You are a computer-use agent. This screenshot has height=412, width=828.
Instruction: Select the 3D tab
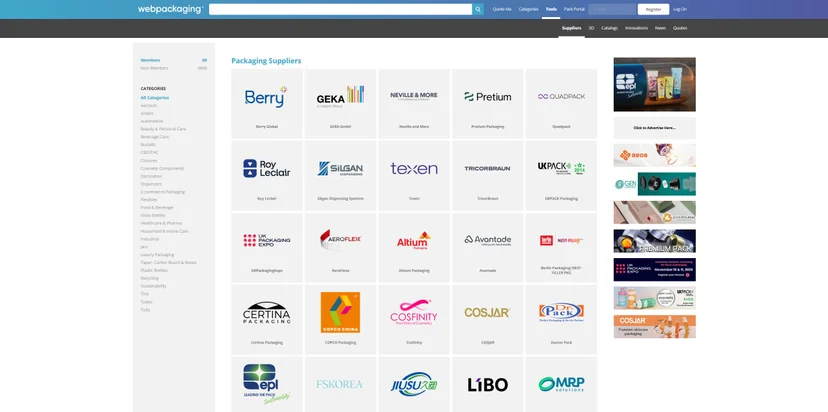coord(591,28)
